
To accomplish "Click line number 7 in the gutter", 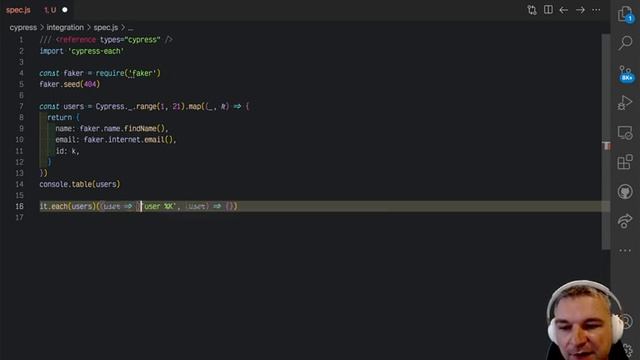I will click(21, 107).
